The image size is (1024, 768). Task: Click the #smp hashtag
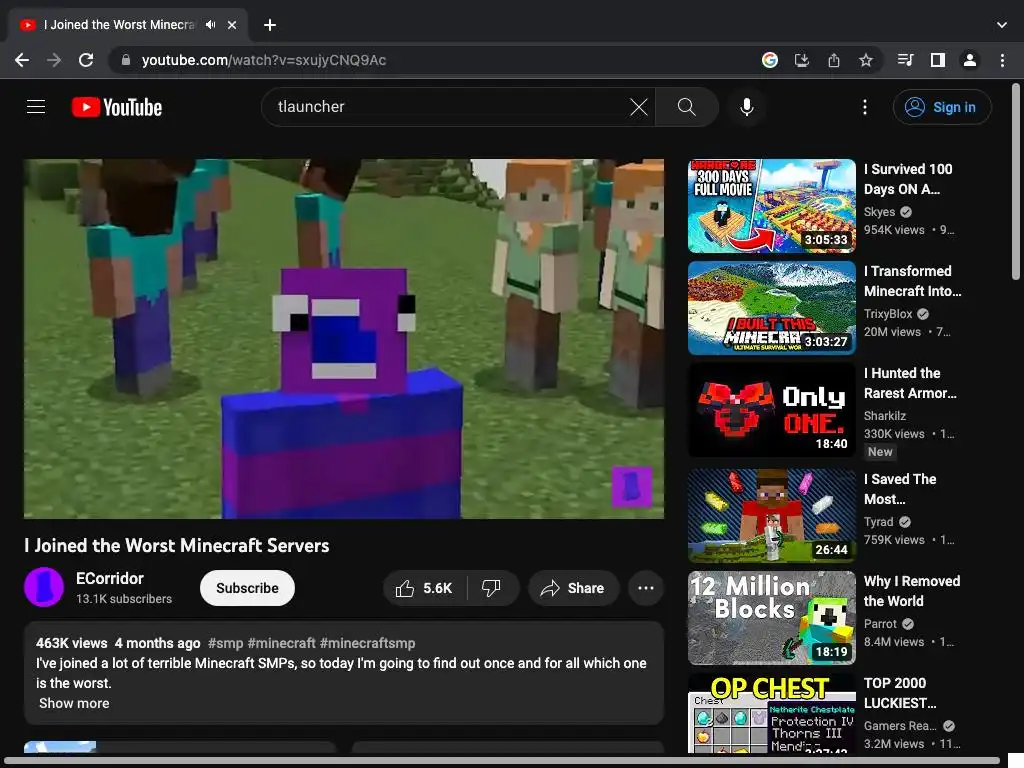tap(225, 643)
